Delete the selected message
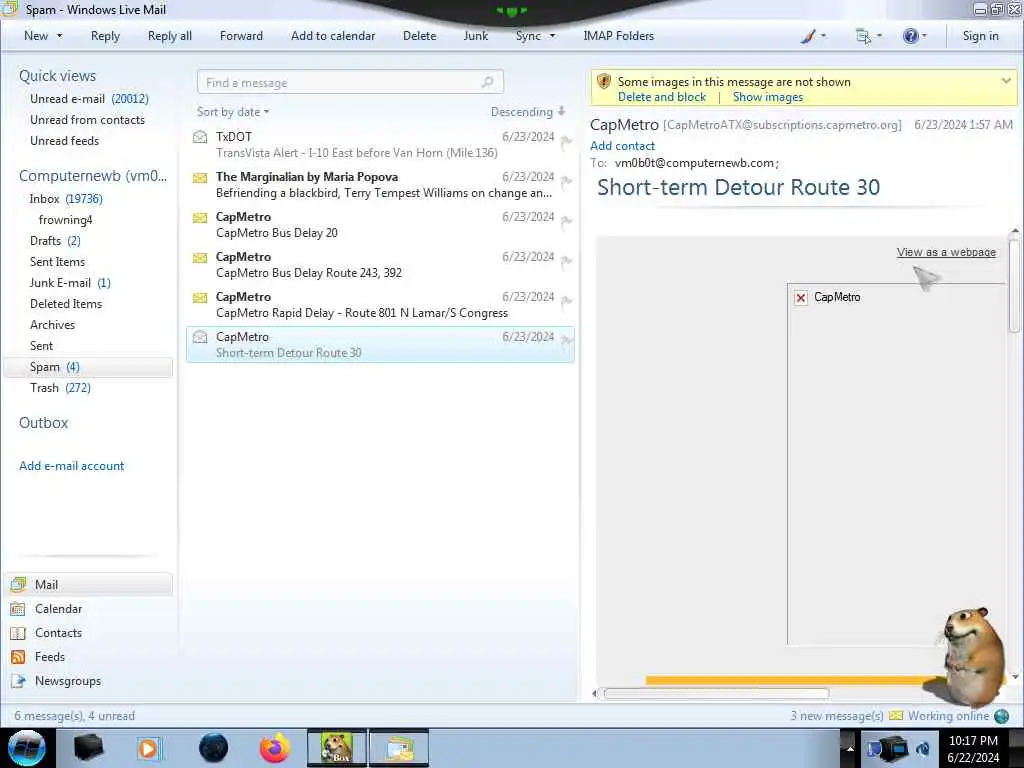This screenshot has height=768, width=1024. [x=419, y=36]
